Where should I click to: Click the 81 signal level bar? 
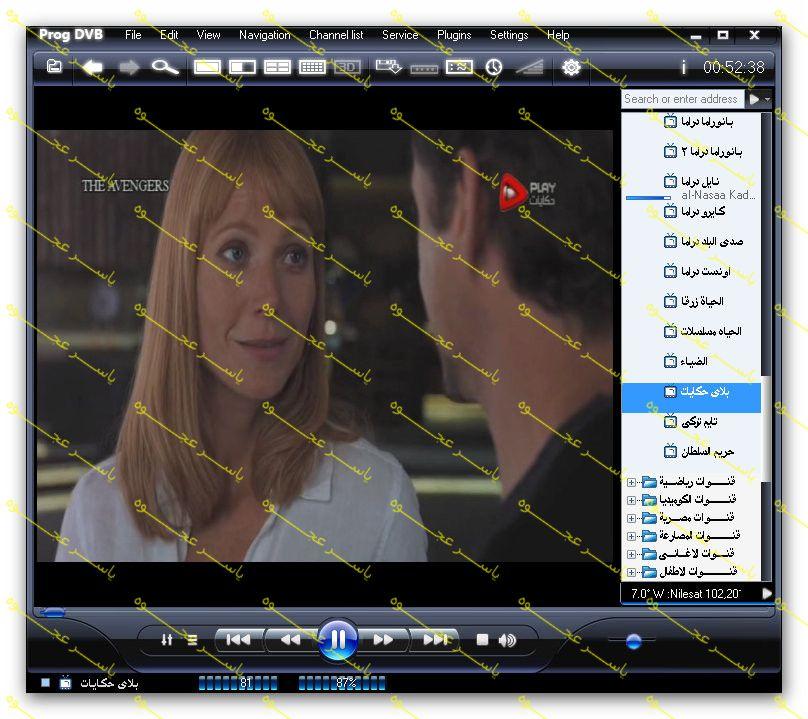click(x=238, y=683)
